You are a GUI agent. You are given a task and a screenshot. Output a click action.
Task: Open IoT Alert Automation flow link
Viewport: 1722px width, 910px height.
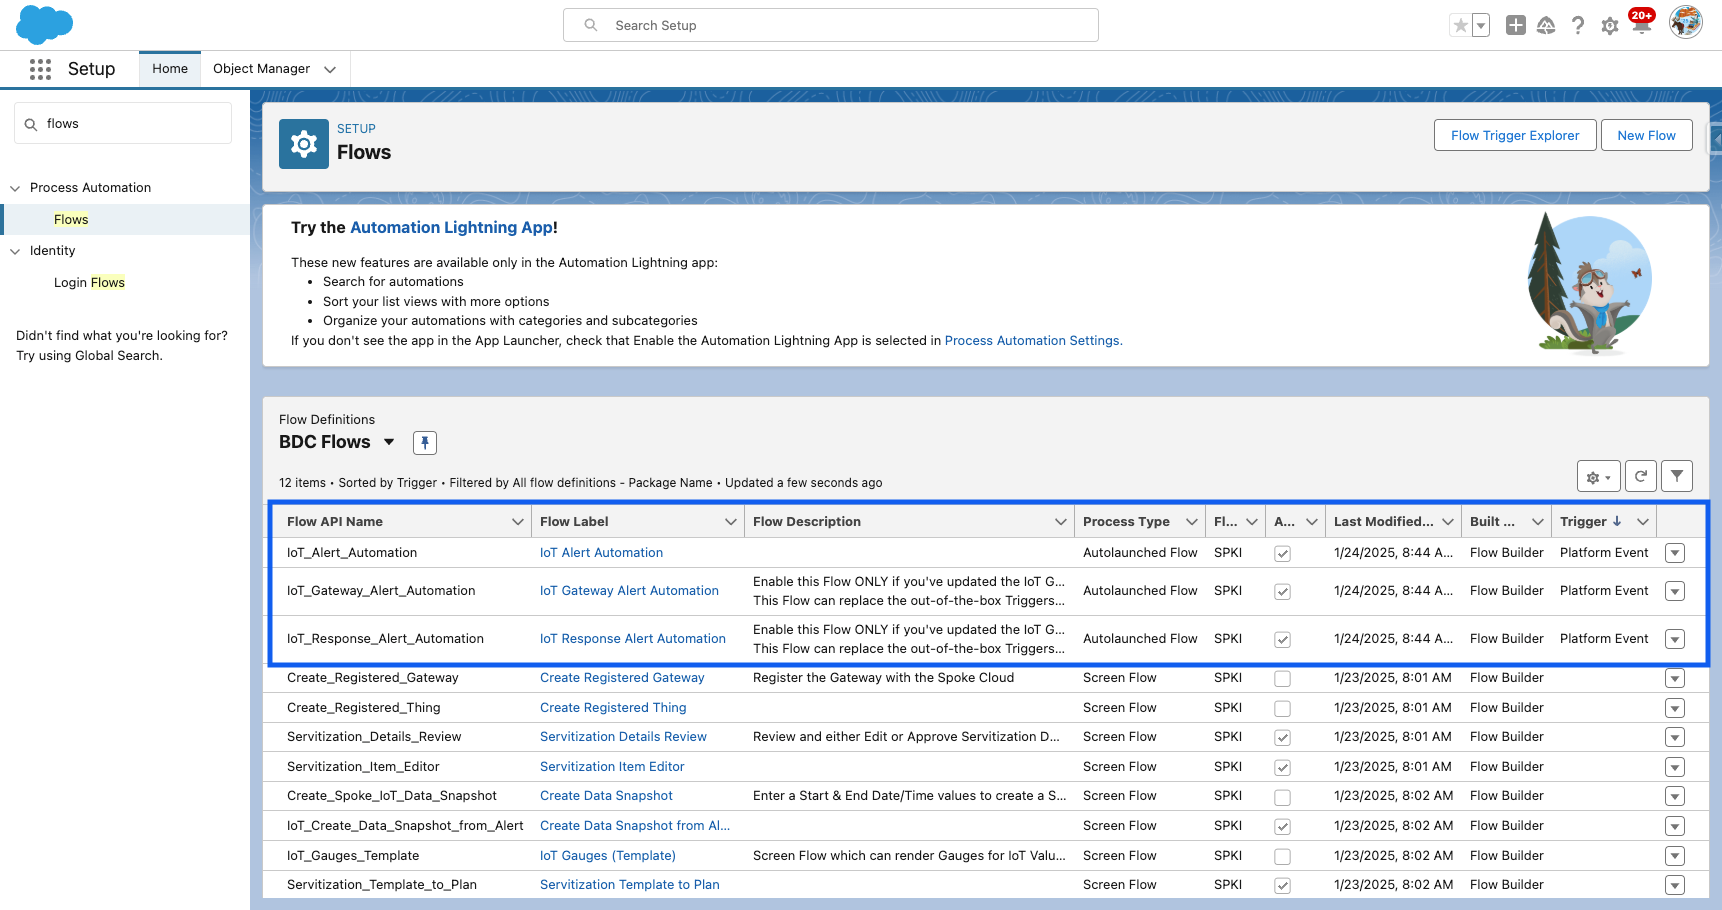click(x=601, y=553)
